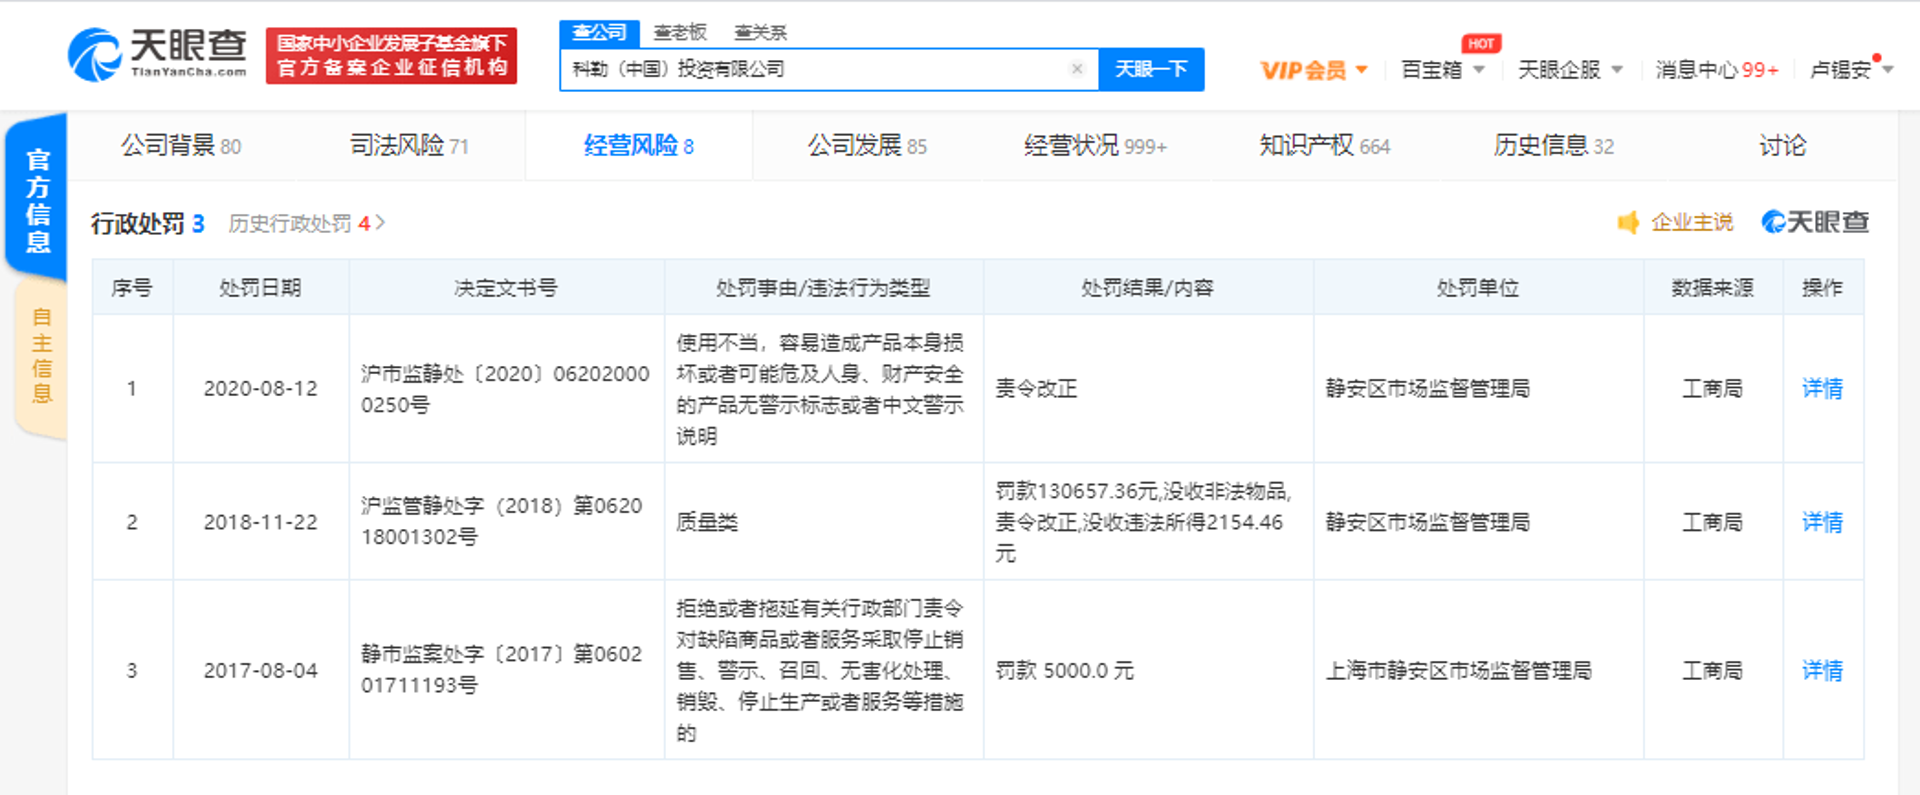
Task: Click the 2020-08-12 date cell
Action: point(260,389)
